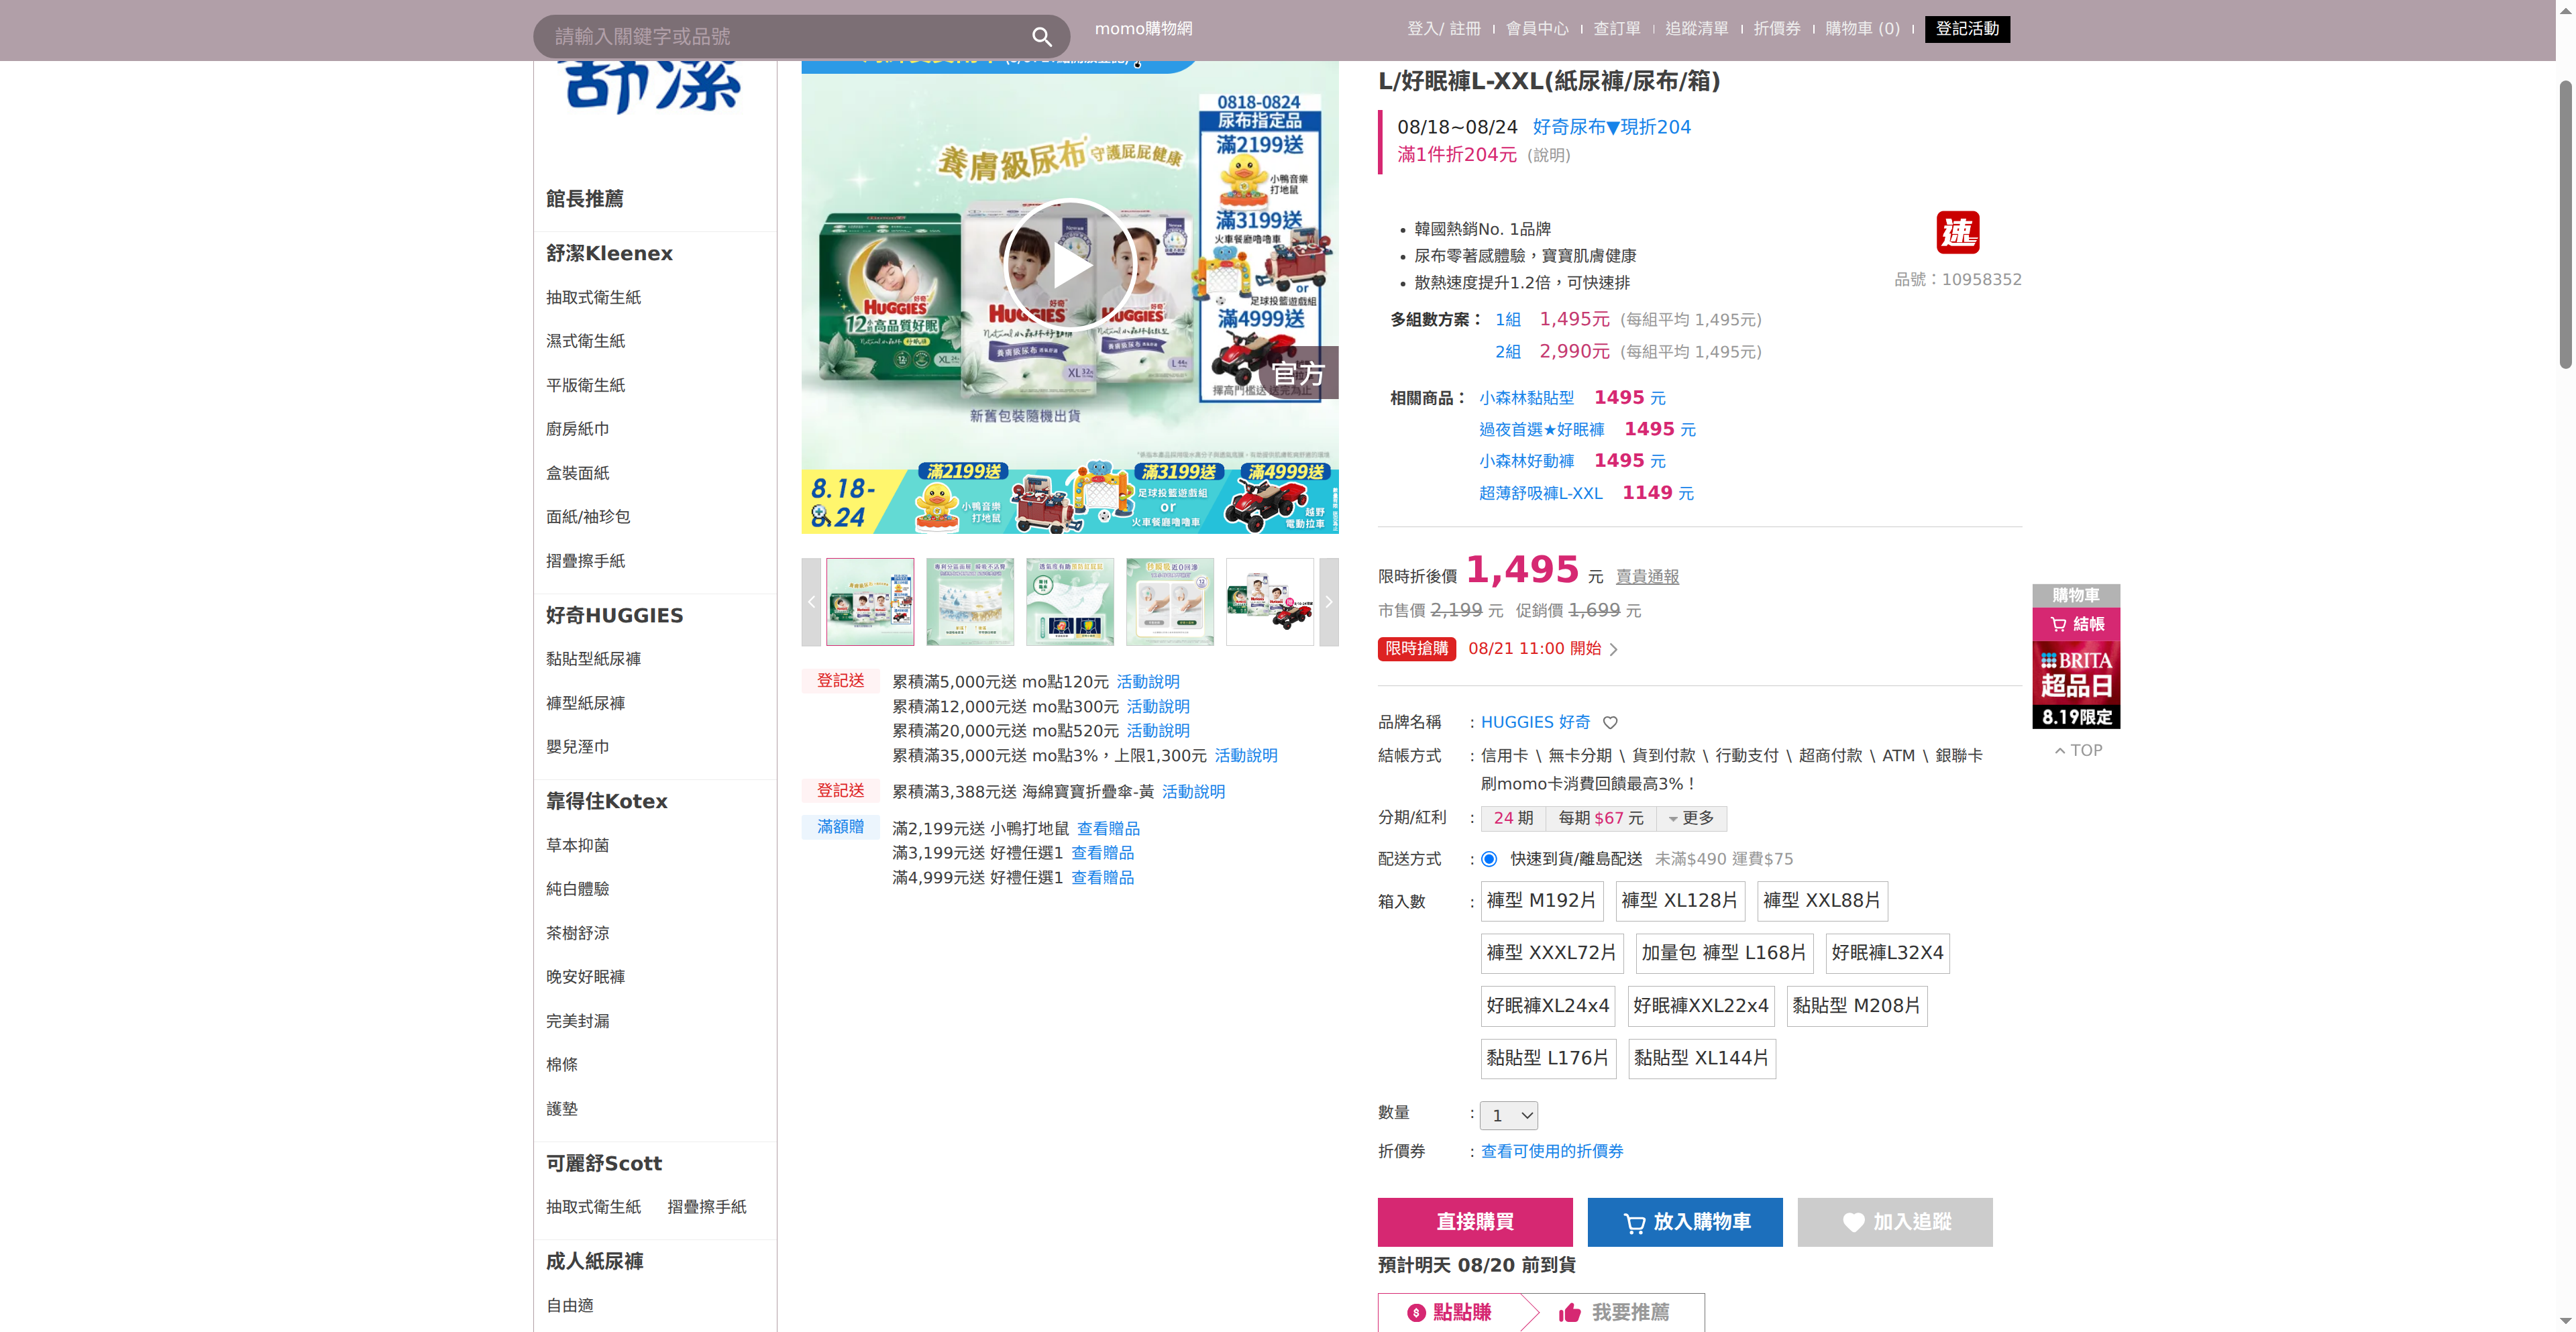Viewport: 2576px width, 1332px height.
Task: Open 晚安好眠褲 in sidebar
Action: [x=585, y=977]
